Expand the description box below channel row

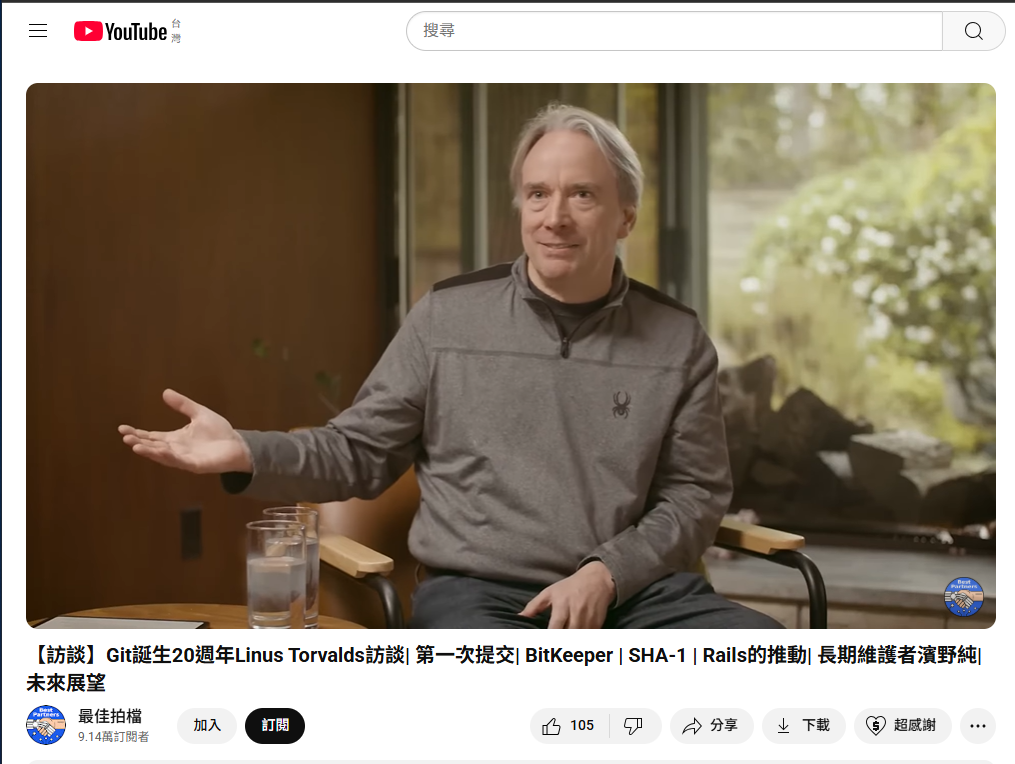point(511,762)
